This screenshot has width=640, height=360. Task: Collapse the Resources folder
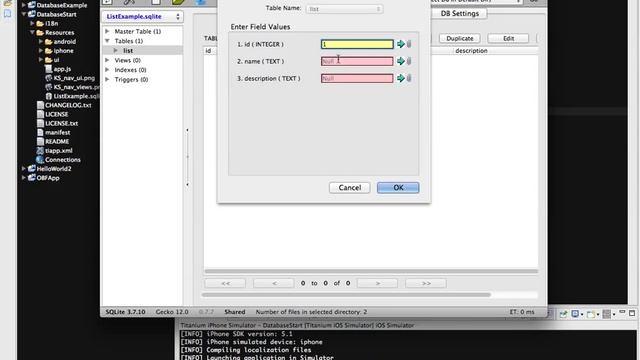[x=32, y=33]
